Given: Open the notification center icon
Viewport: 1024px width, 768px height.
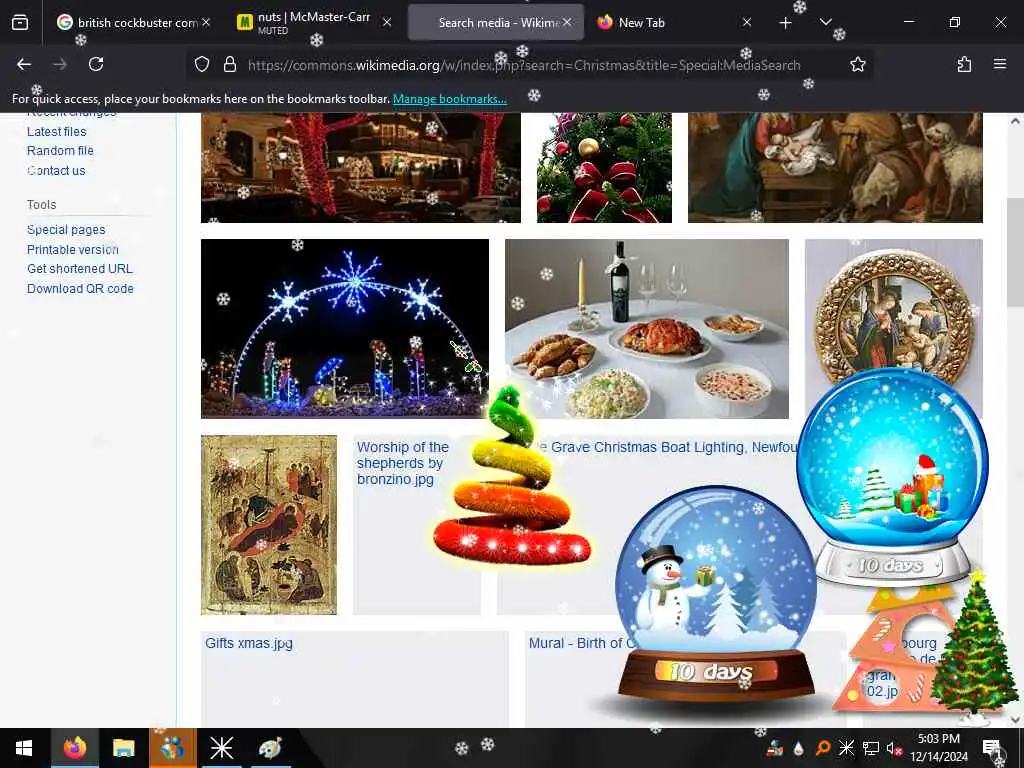Looking at the screenshot, I should point(992,748).
